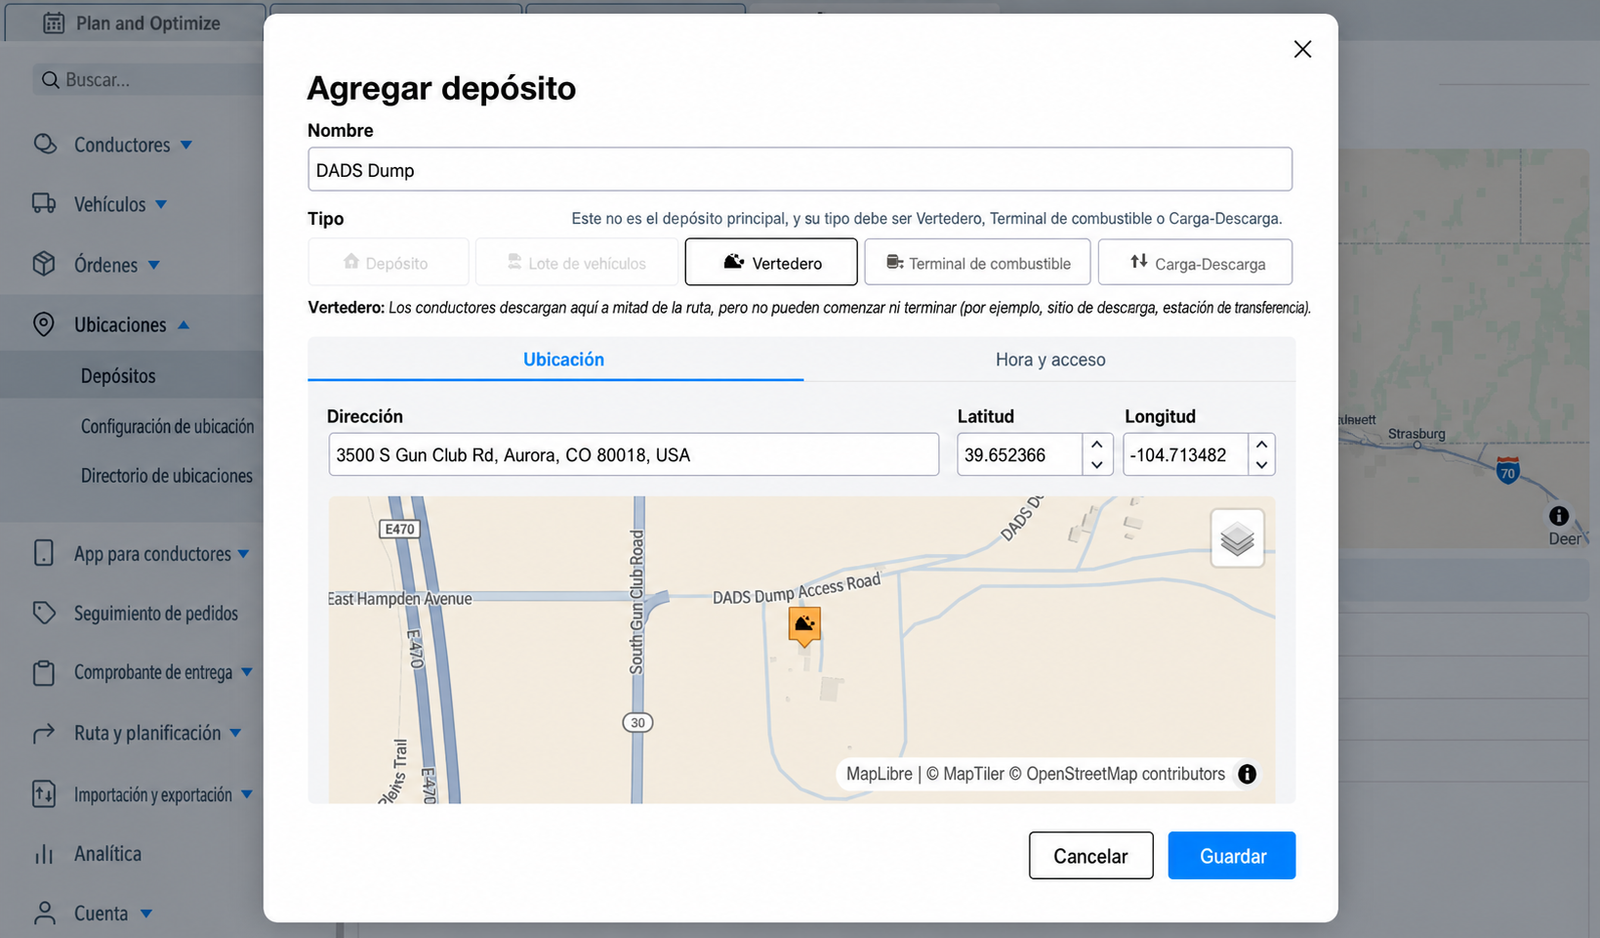1600x938 pixels.
Task: Expand App para conductores menu
Action: 243,553
